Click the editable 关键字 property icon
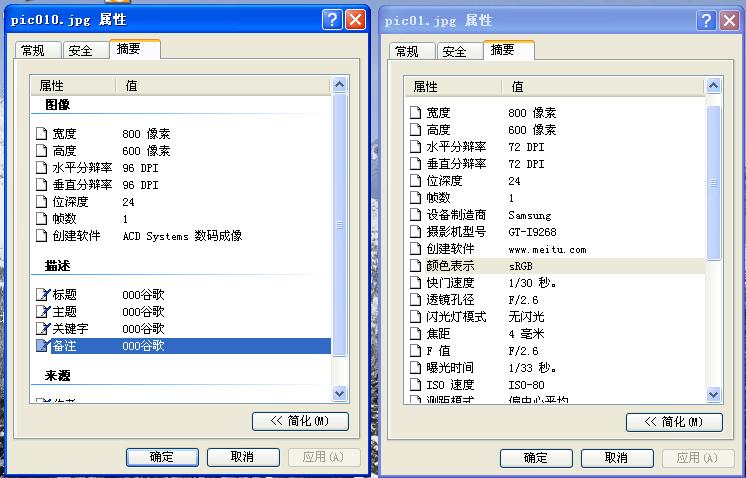Image resolution: width=746 pixels, height=478 pixels. (x=43, y=329)
